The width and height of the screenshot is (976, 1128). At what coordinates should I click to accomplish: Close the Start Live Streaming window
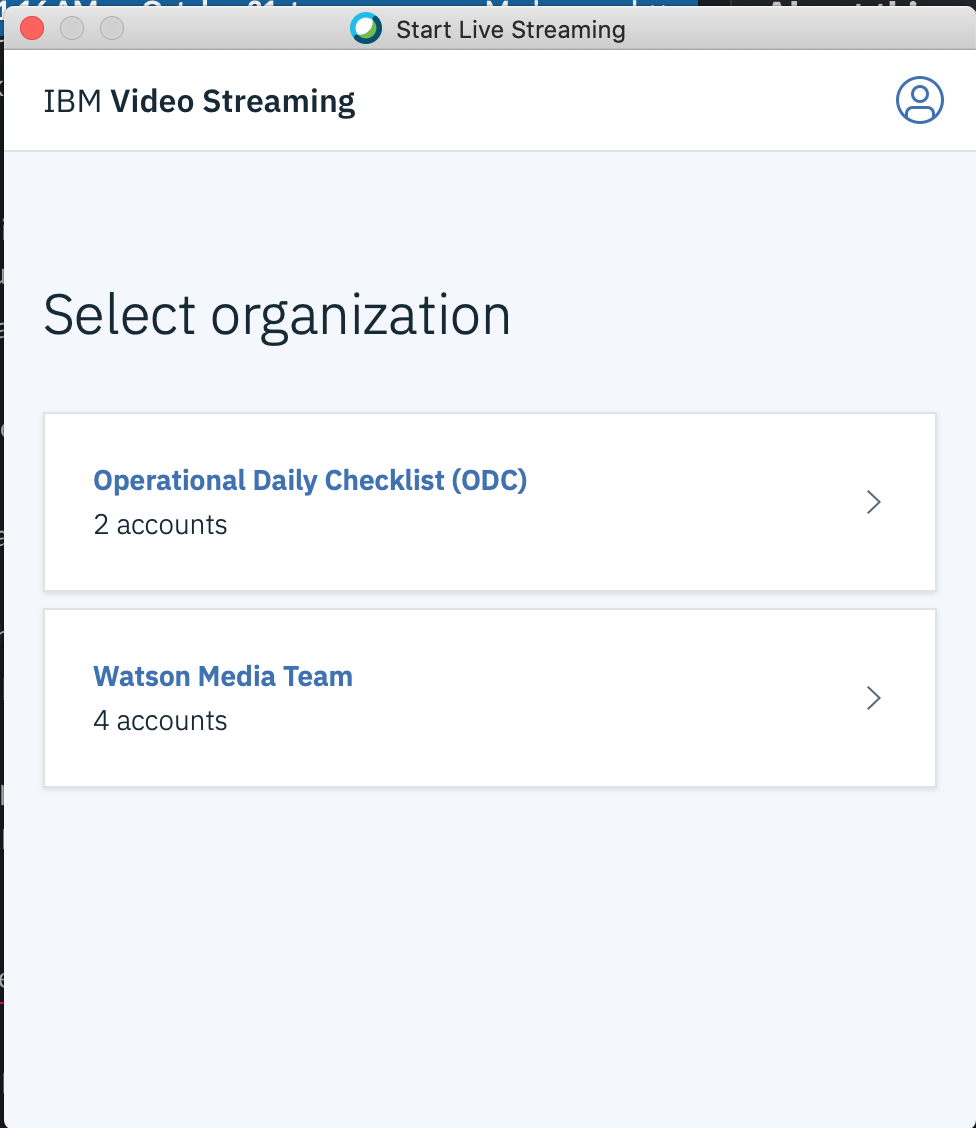pyautogui.click(x=32, y=29)
